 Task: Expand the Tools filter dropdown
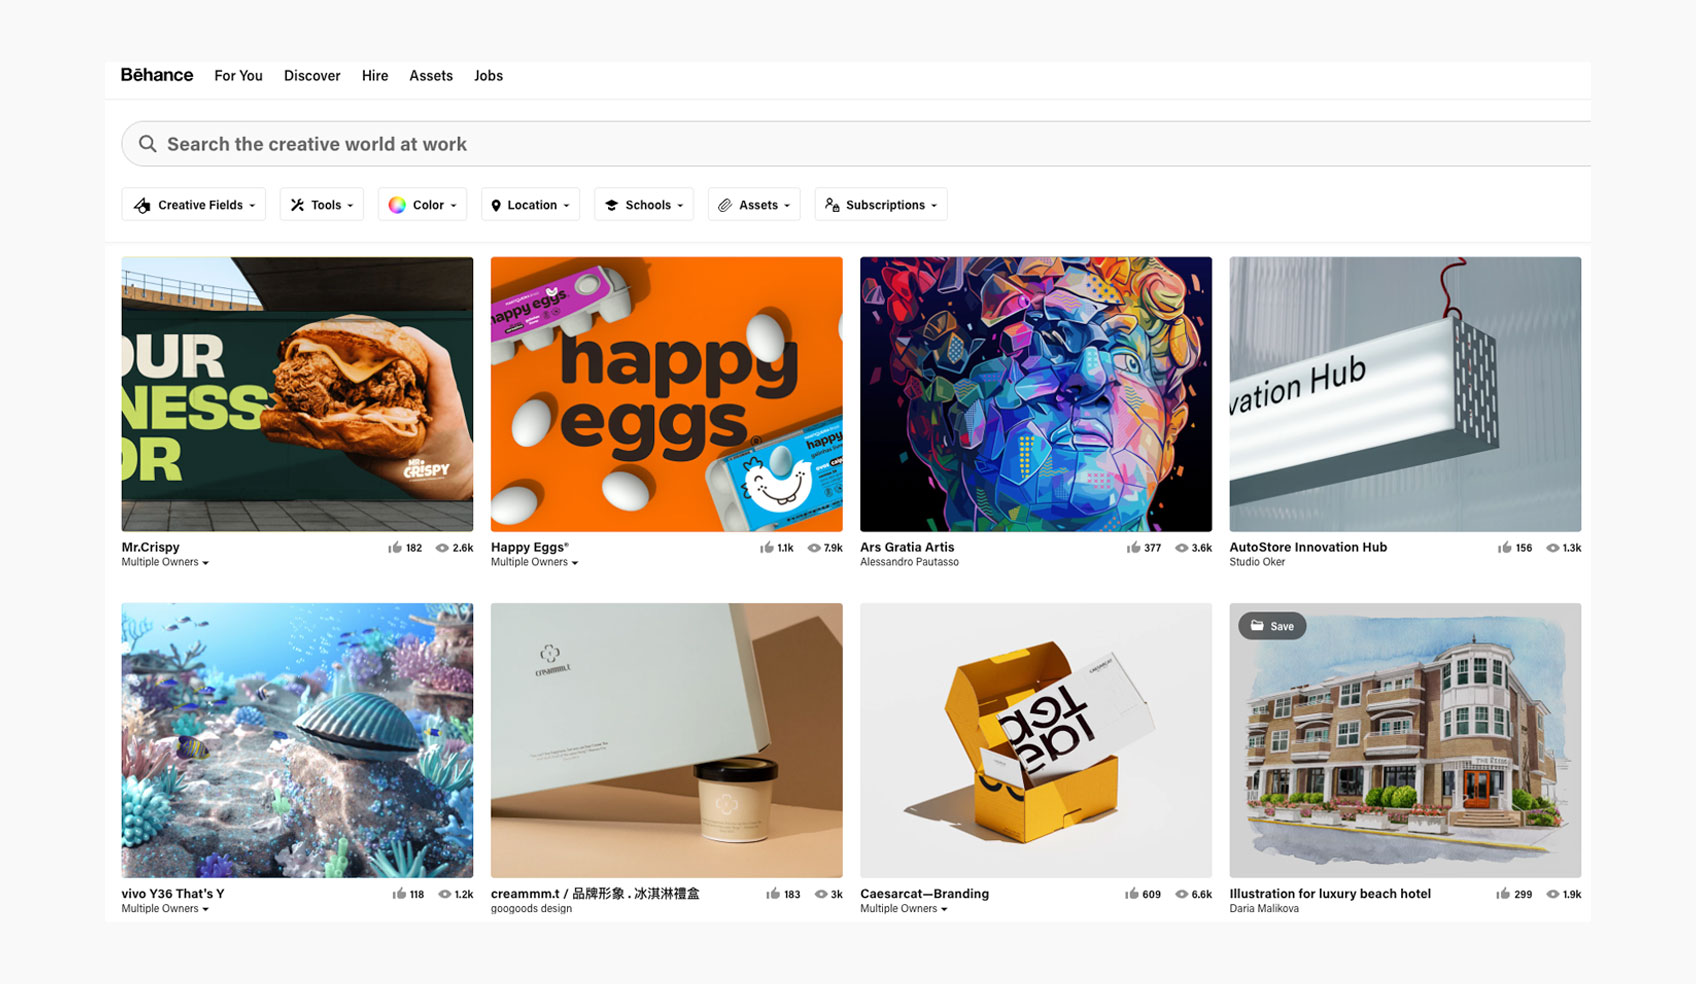322,205
